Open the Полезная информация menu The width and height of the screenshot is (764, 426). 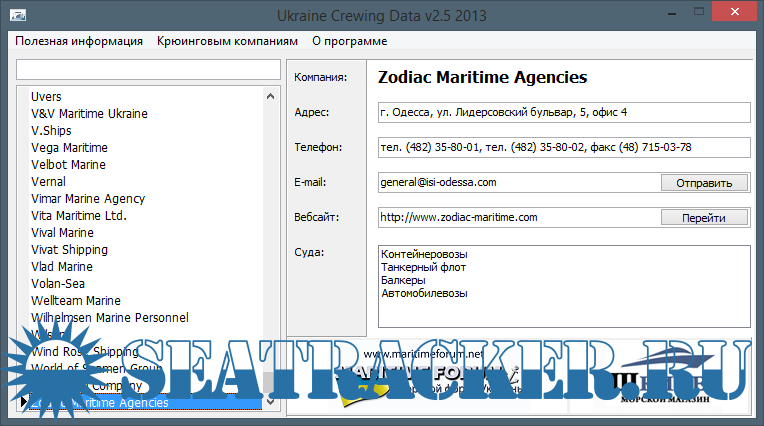coord(77,41)
